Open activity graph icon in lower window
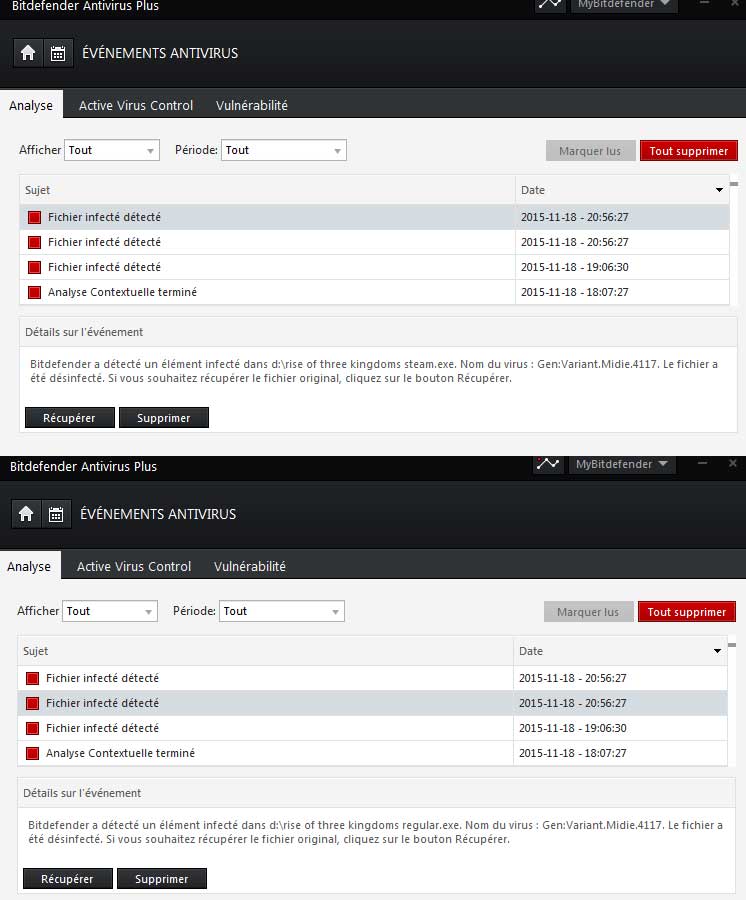746x900 pixels. tap(547, 464)
